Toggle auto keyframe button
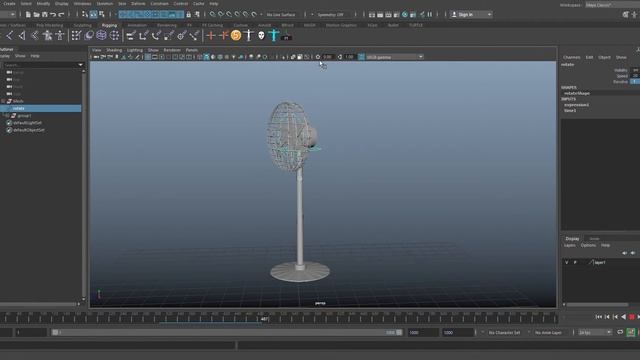The image size is (640, 360). (631, 333)
